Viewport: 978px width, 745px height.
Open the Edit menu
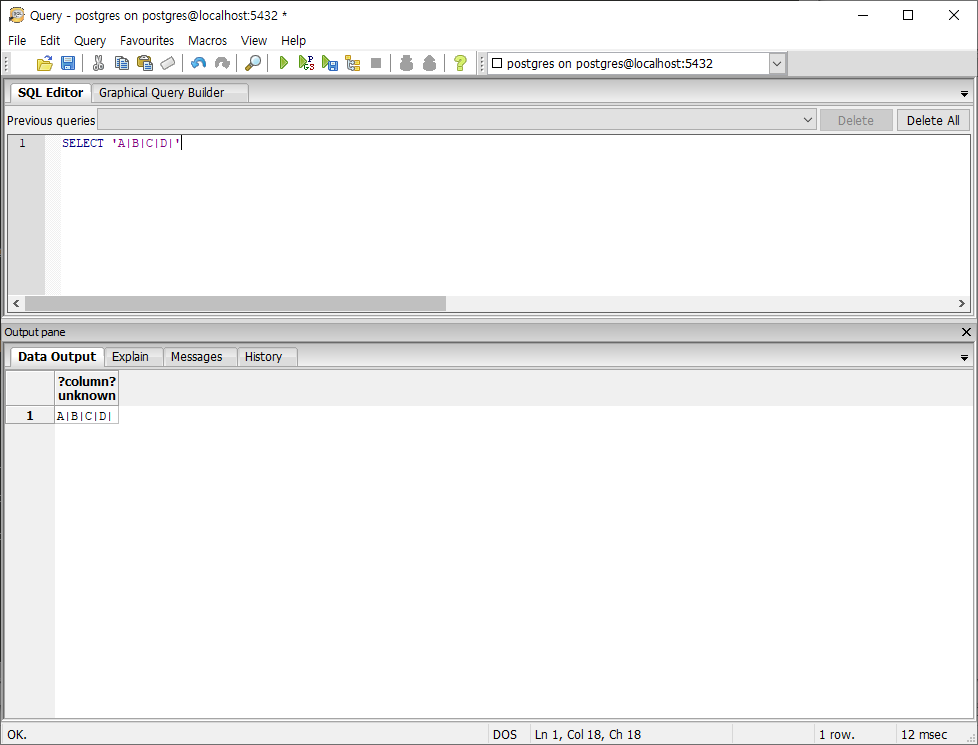coord(50,41)
